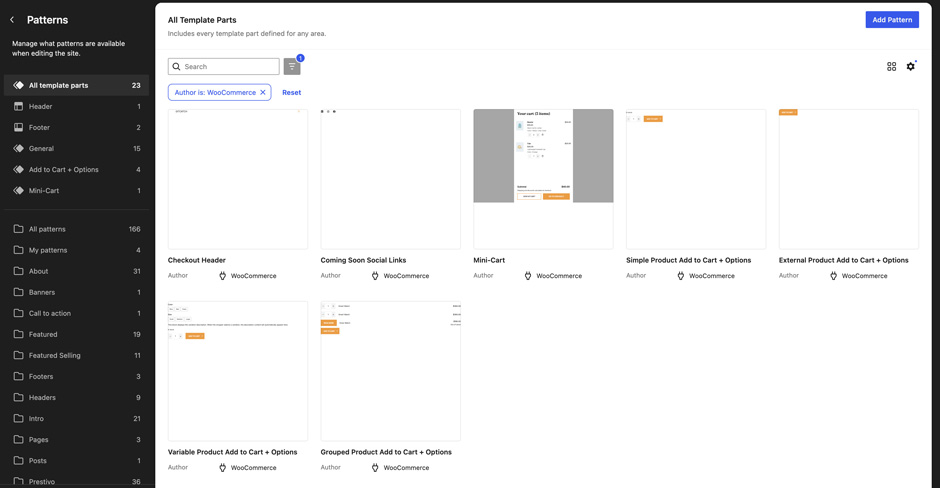Focus the Search patterns field
Screen dimensions: 940x488
click(224, 67)
